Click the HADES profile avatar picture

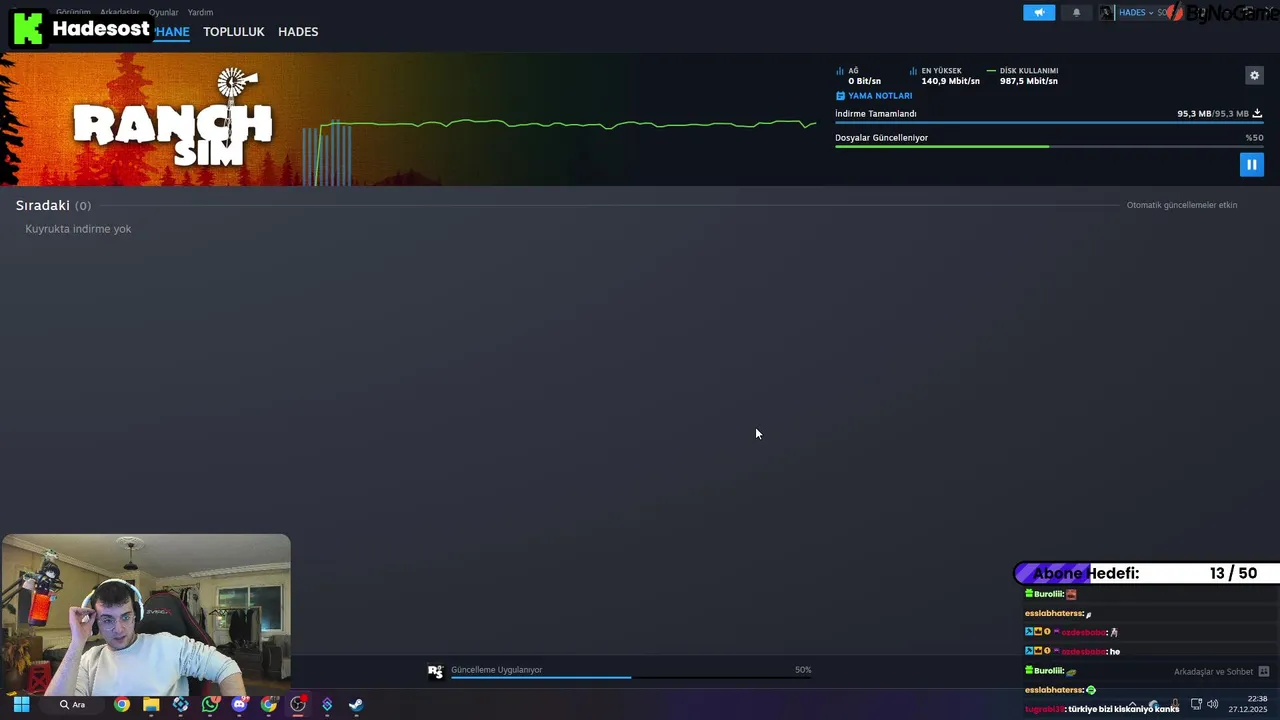point(1106,13)
